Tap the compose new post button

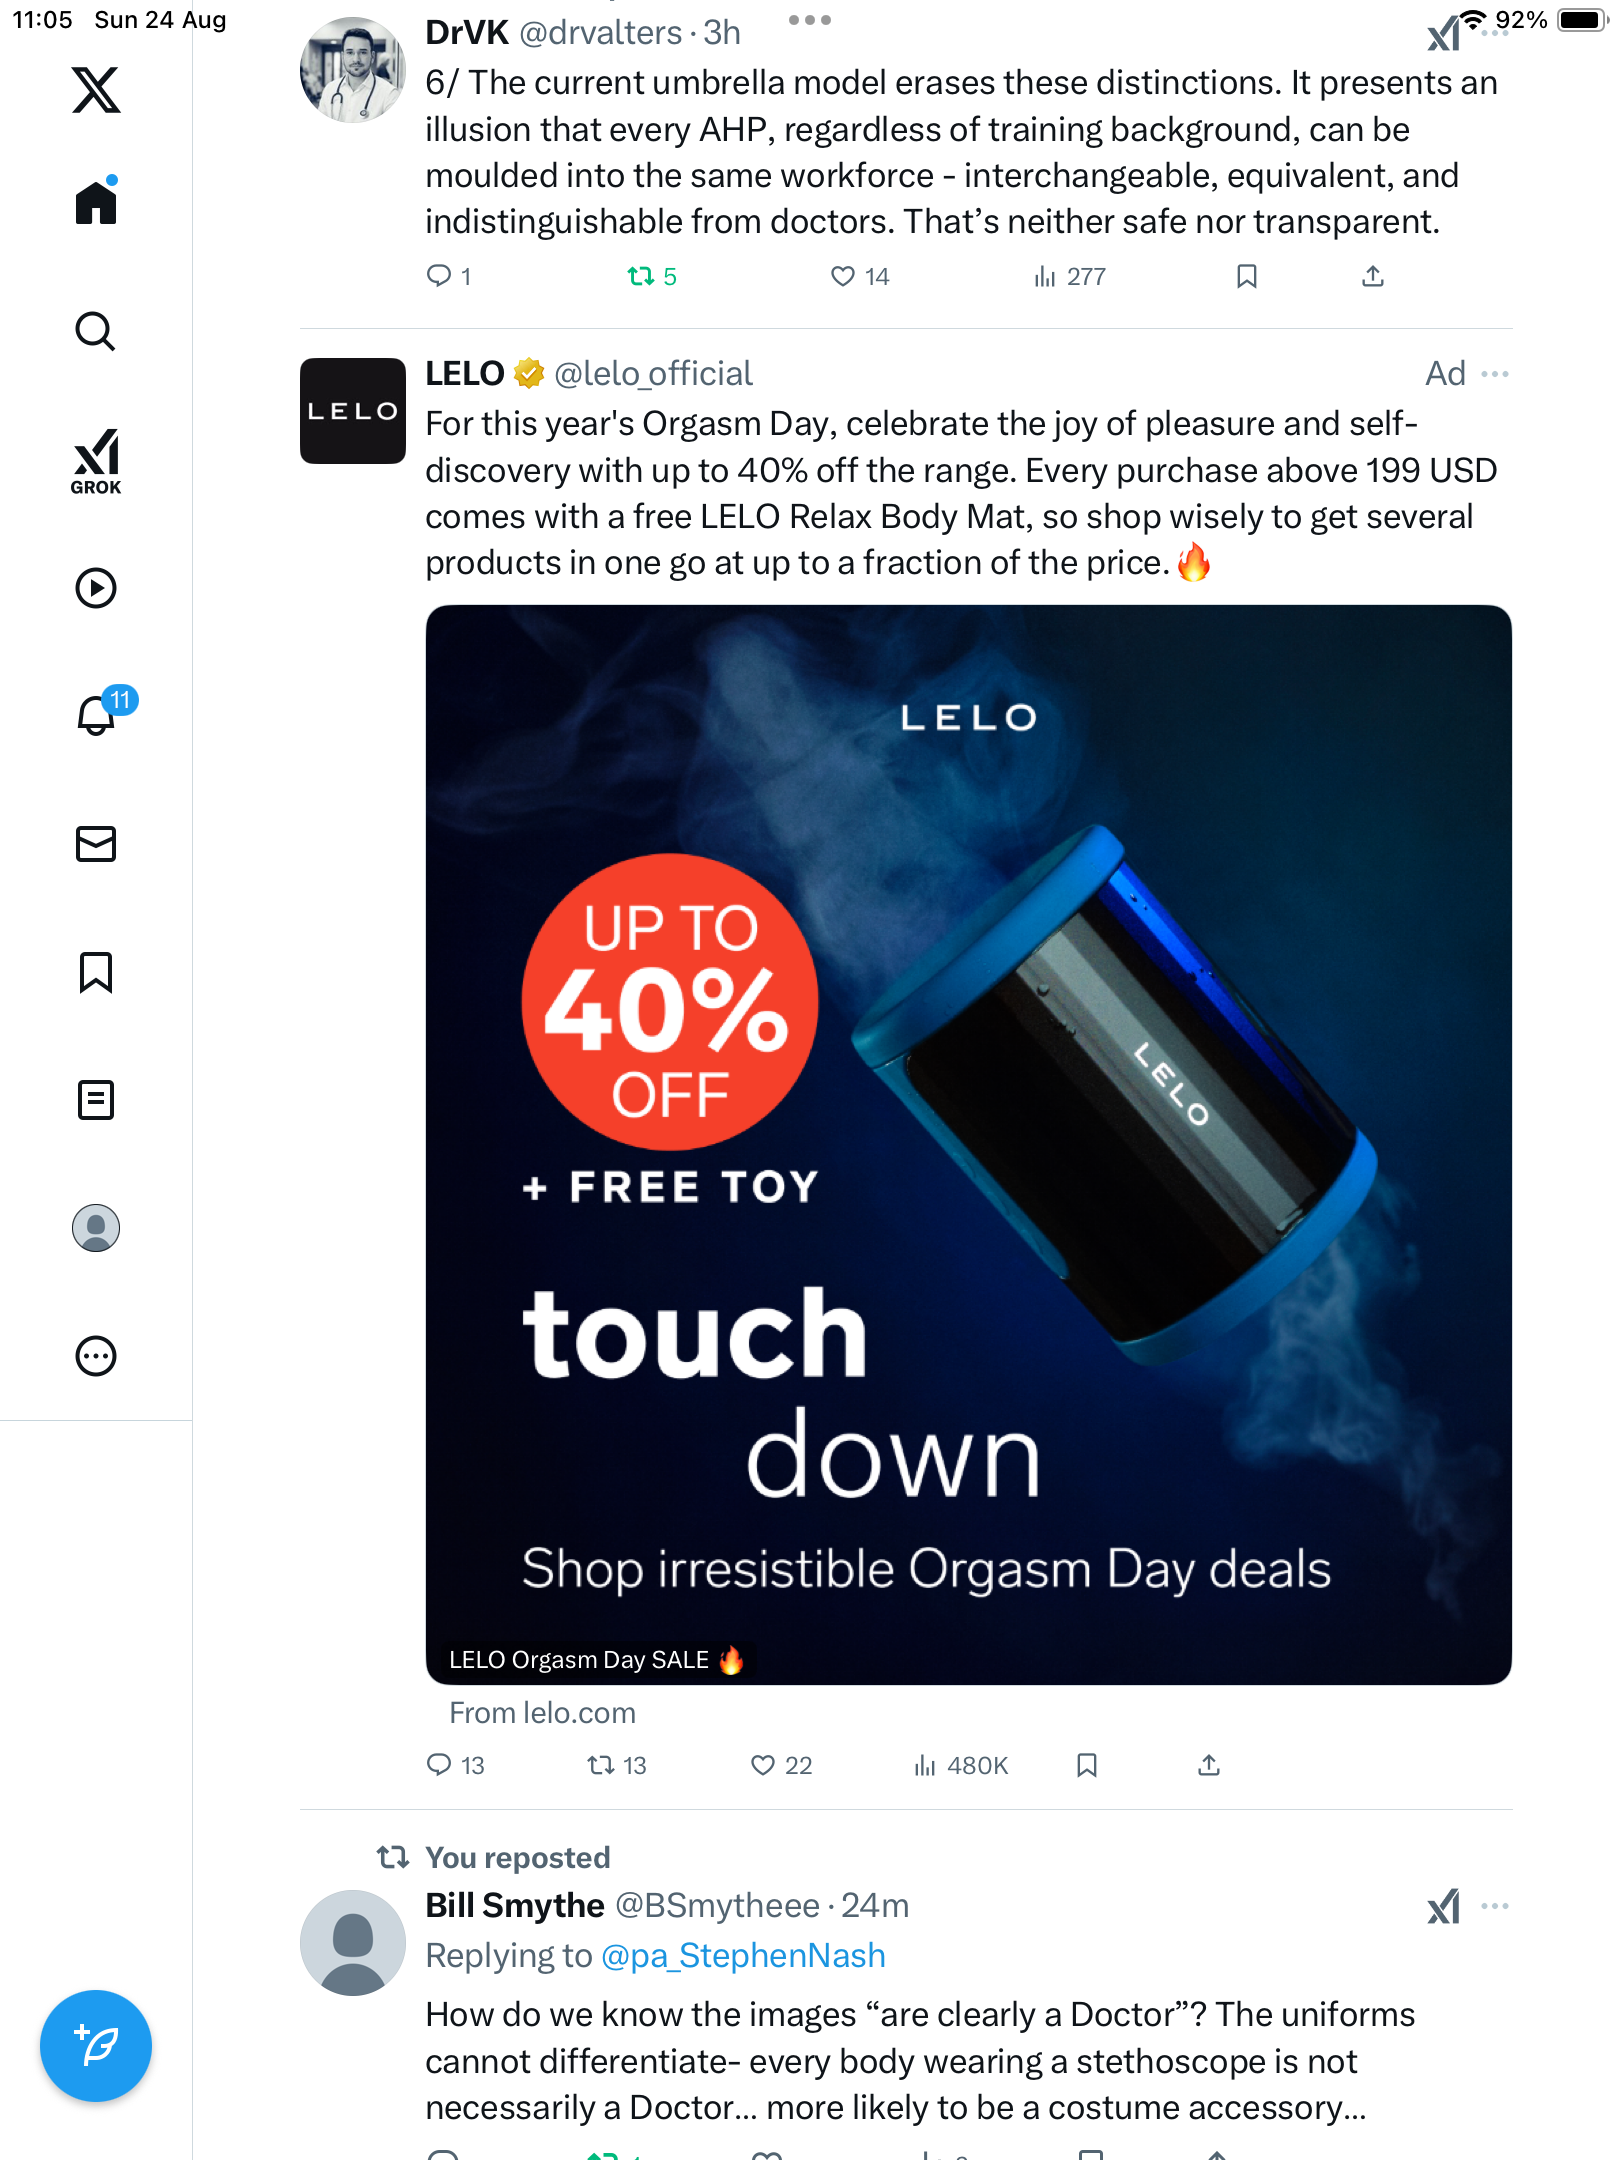point(96,2046)
